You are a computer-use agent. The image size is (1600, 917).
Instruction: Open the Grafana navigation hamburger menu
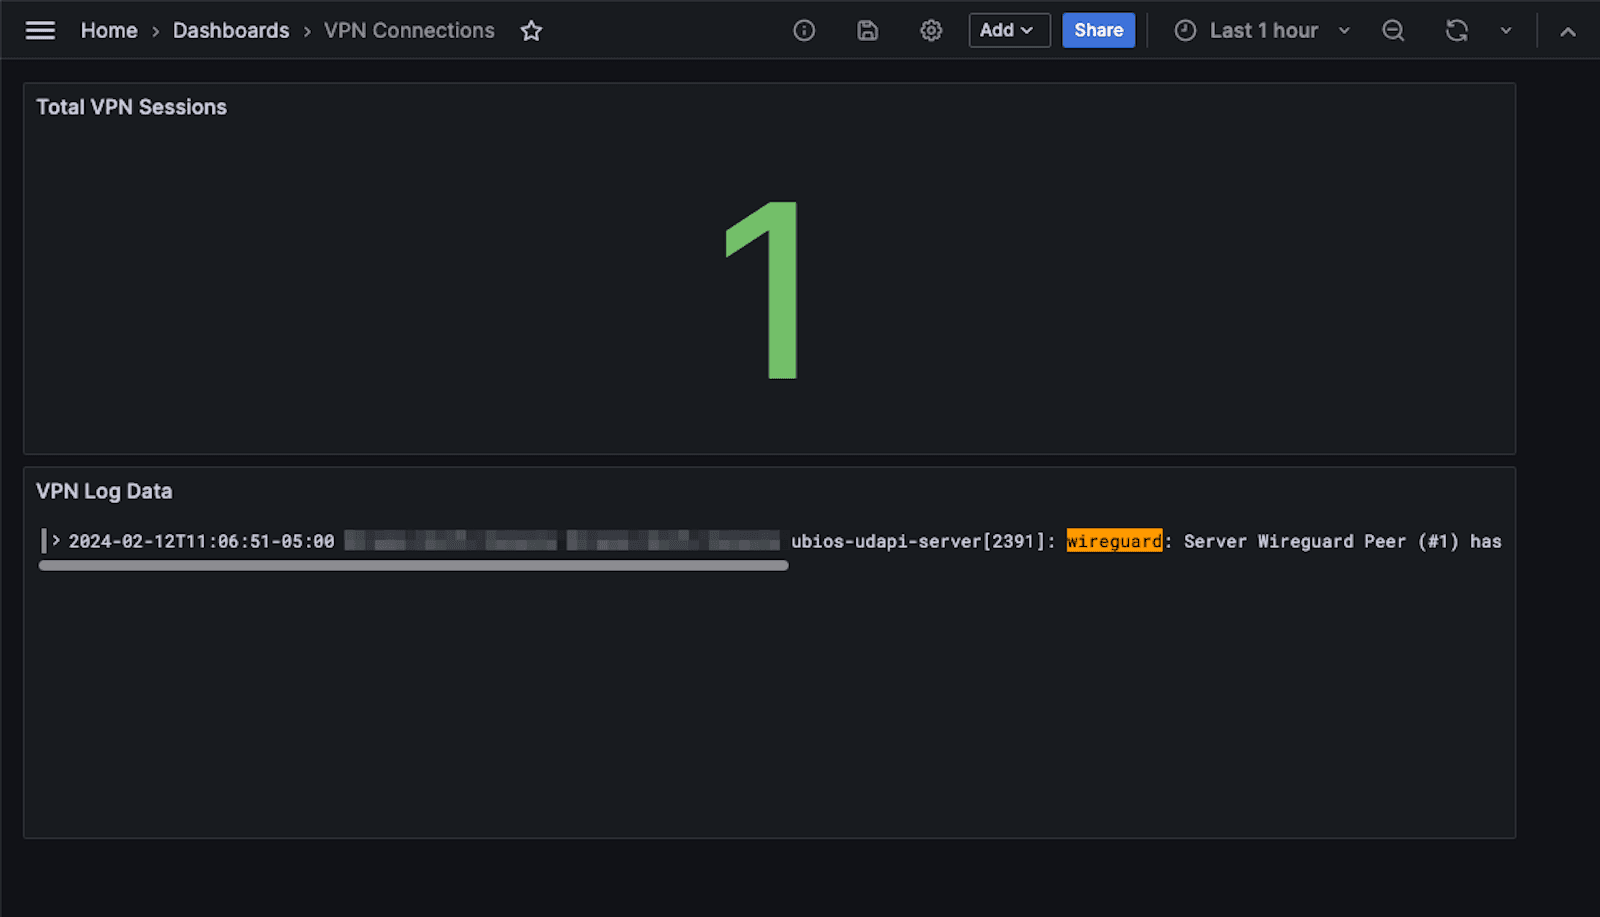pyautogui.click(x=40, y=30)
